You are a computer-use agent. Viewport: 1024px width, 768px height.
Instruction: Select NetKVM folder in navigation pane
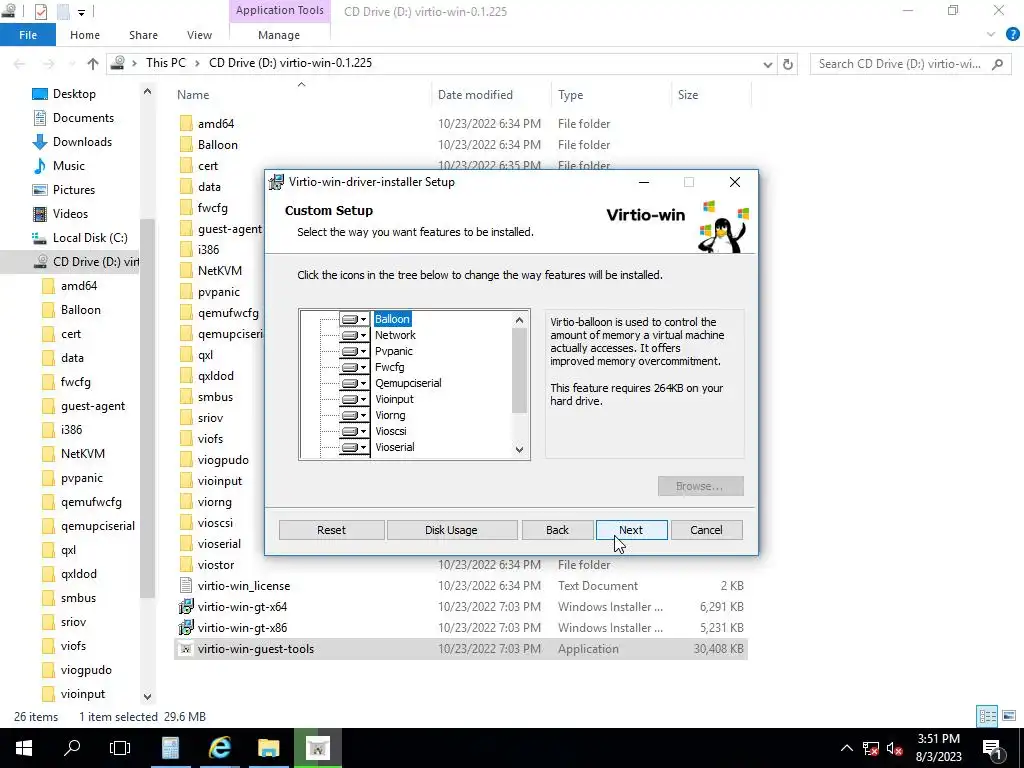[83, 454]
